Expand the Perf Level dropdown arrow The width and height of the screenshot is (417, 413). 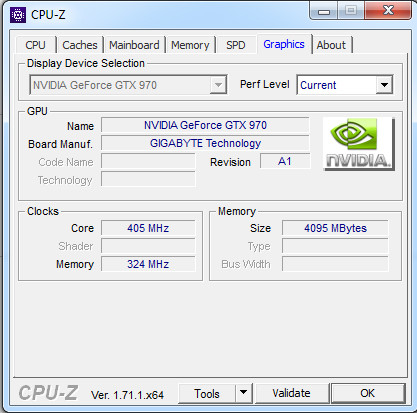pos(384,85)
